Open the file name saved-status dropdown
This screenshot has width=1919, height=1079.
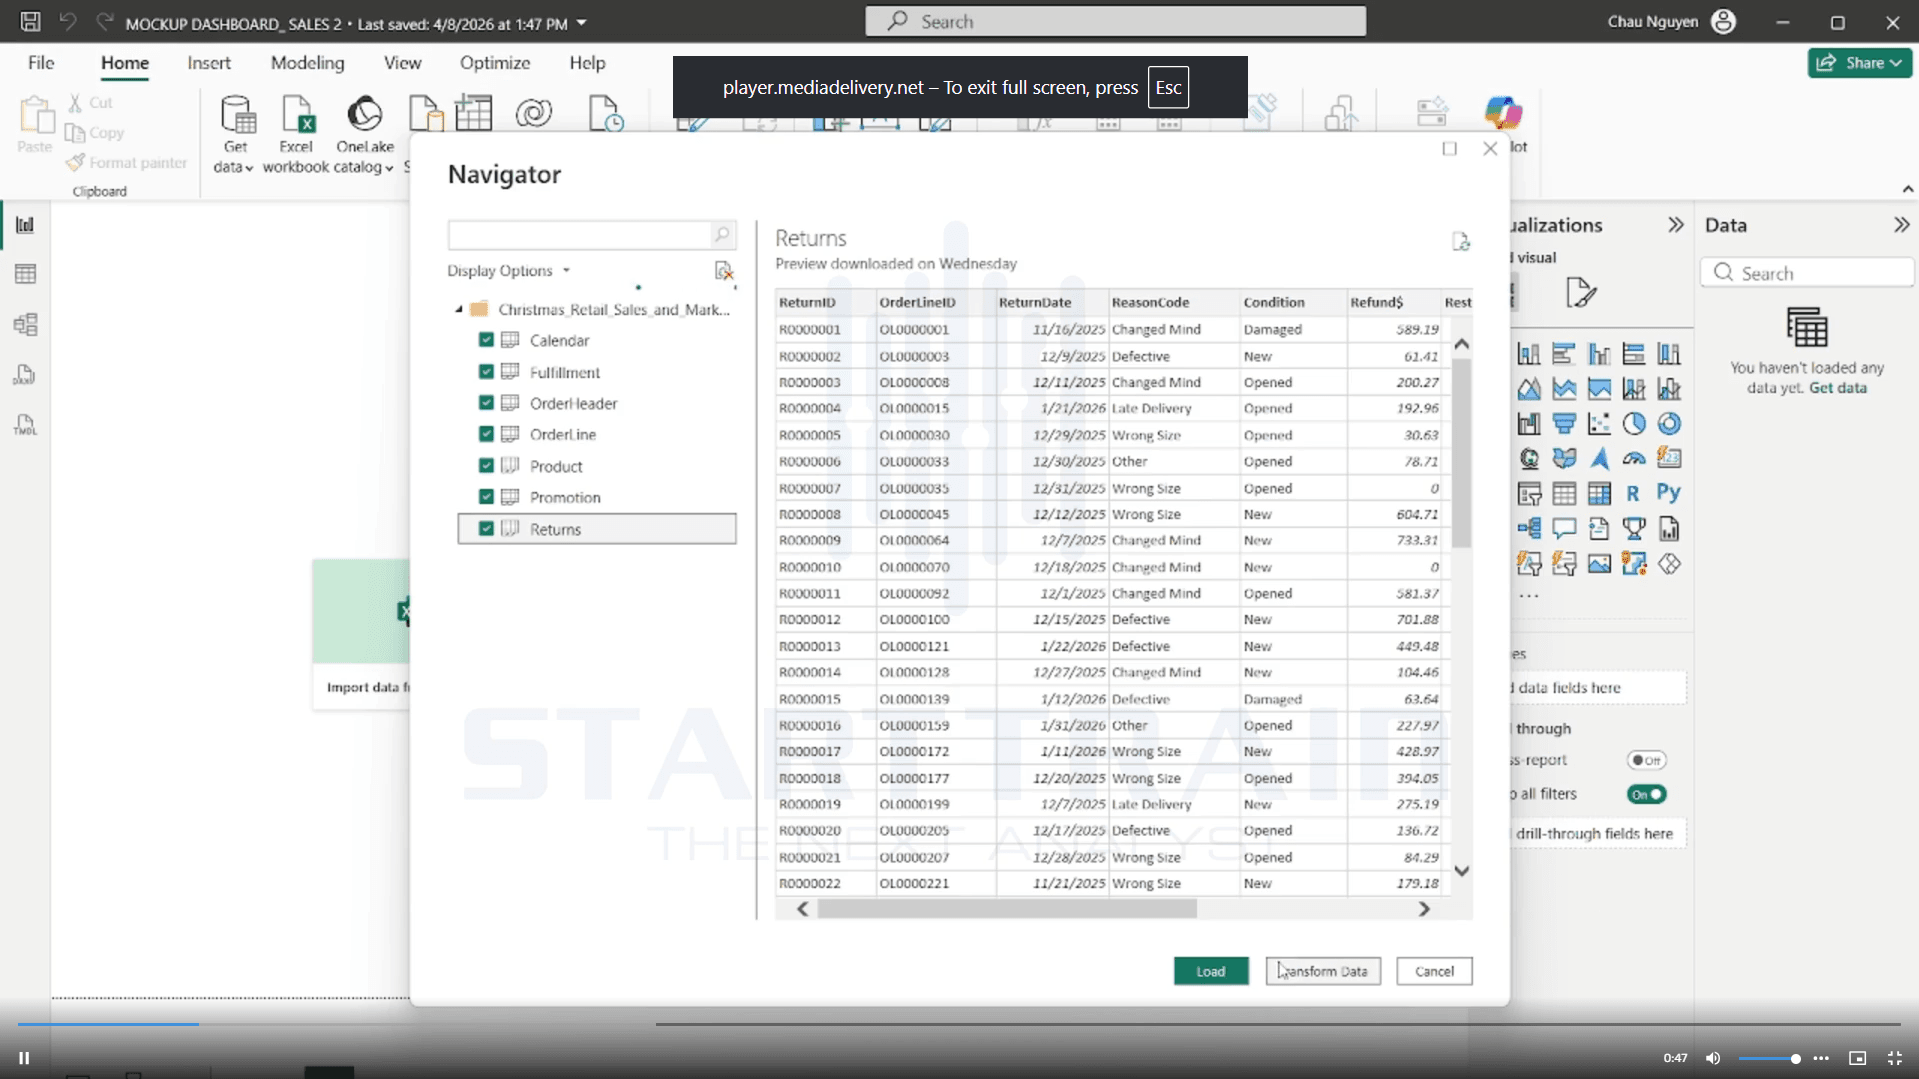[582, 23]
